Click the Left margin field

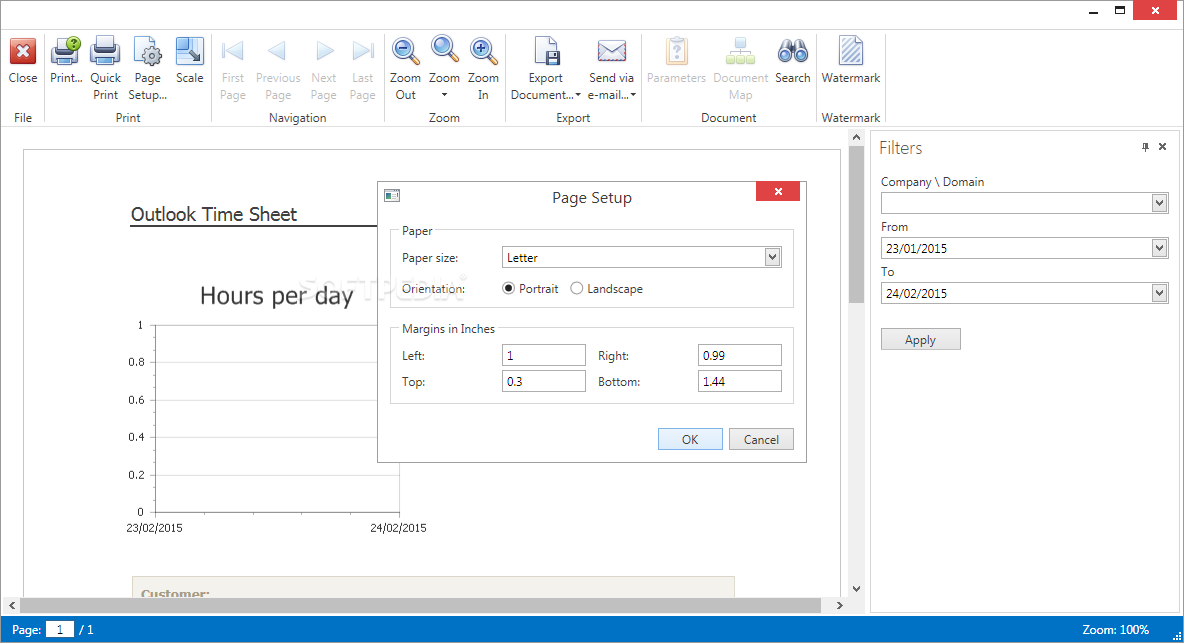click(x=544, y=355)
